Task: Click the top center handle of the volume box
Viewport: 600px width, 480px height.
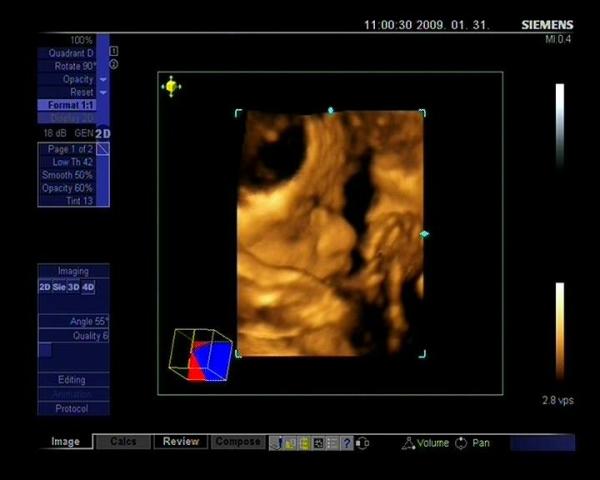Action: 330,110
